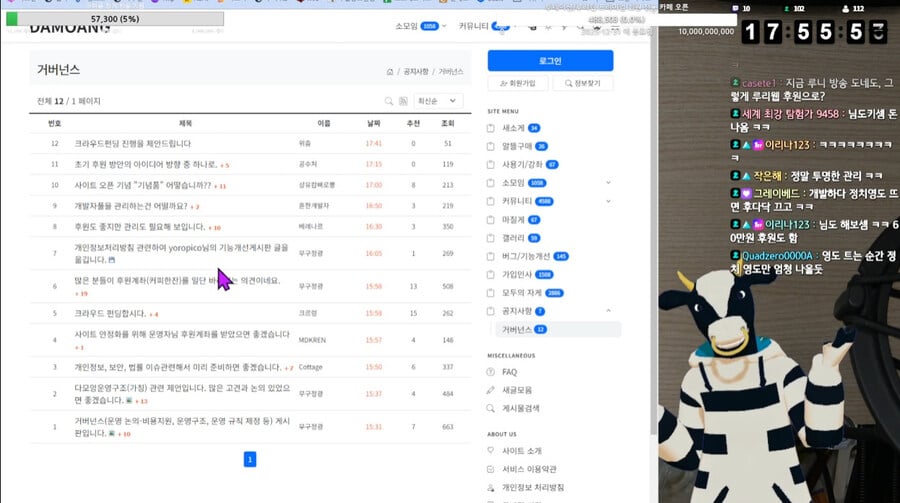
Task: Open 소모임 label in the site menu
Action: [x=513, y=183]
